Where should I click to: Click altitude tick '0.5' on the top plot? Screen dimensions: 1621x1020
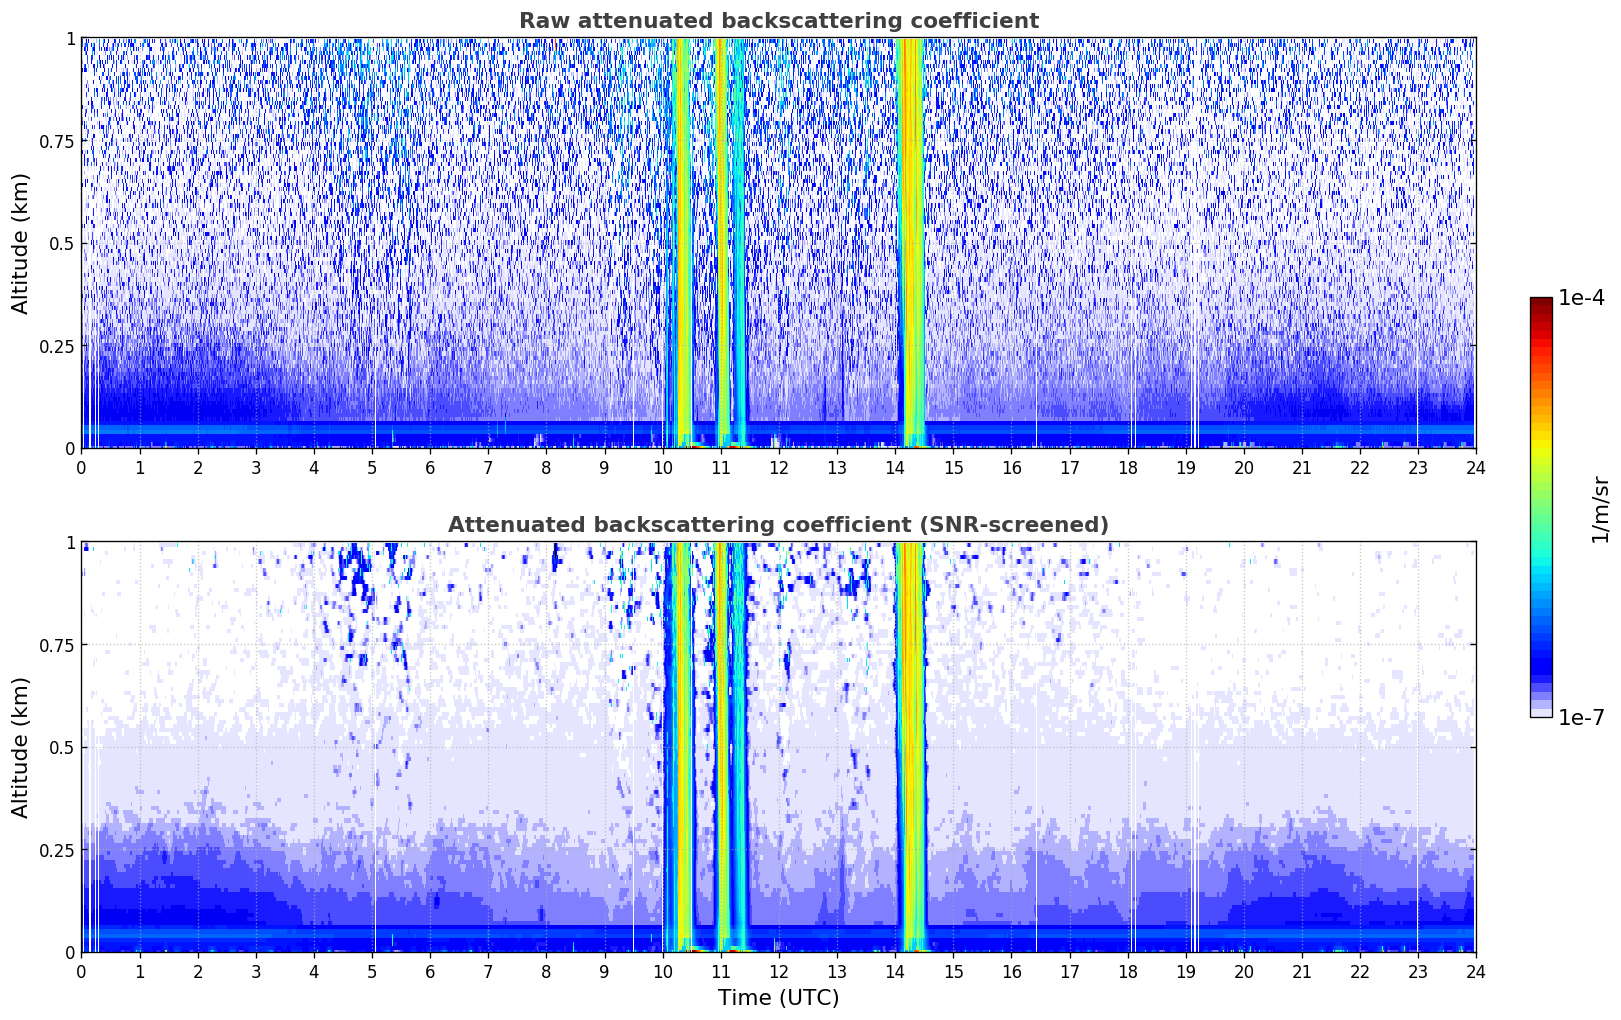[62, 243]
